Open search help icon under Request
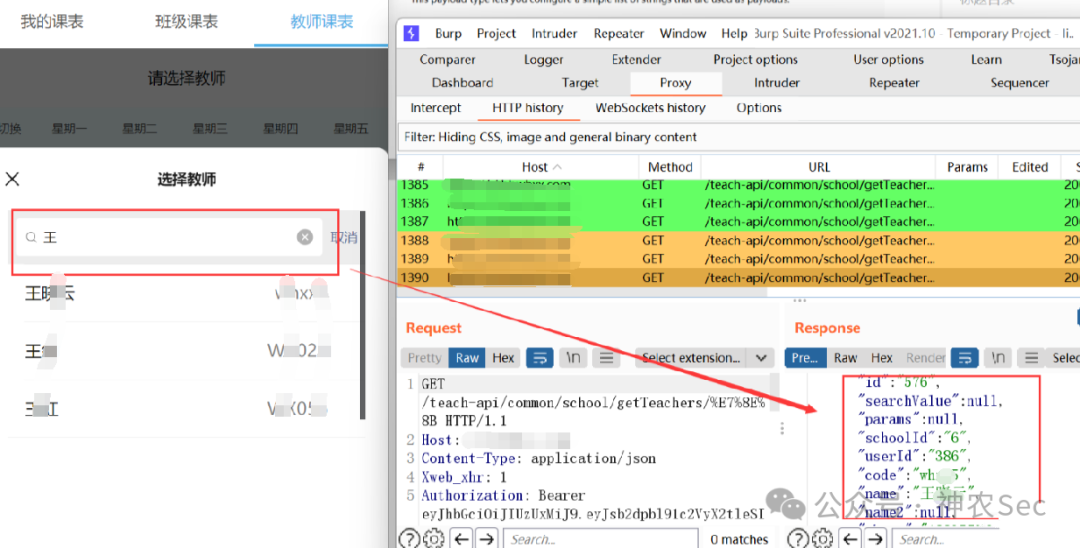The height and width of the screenshot is (548, 1080). point(409,538)
